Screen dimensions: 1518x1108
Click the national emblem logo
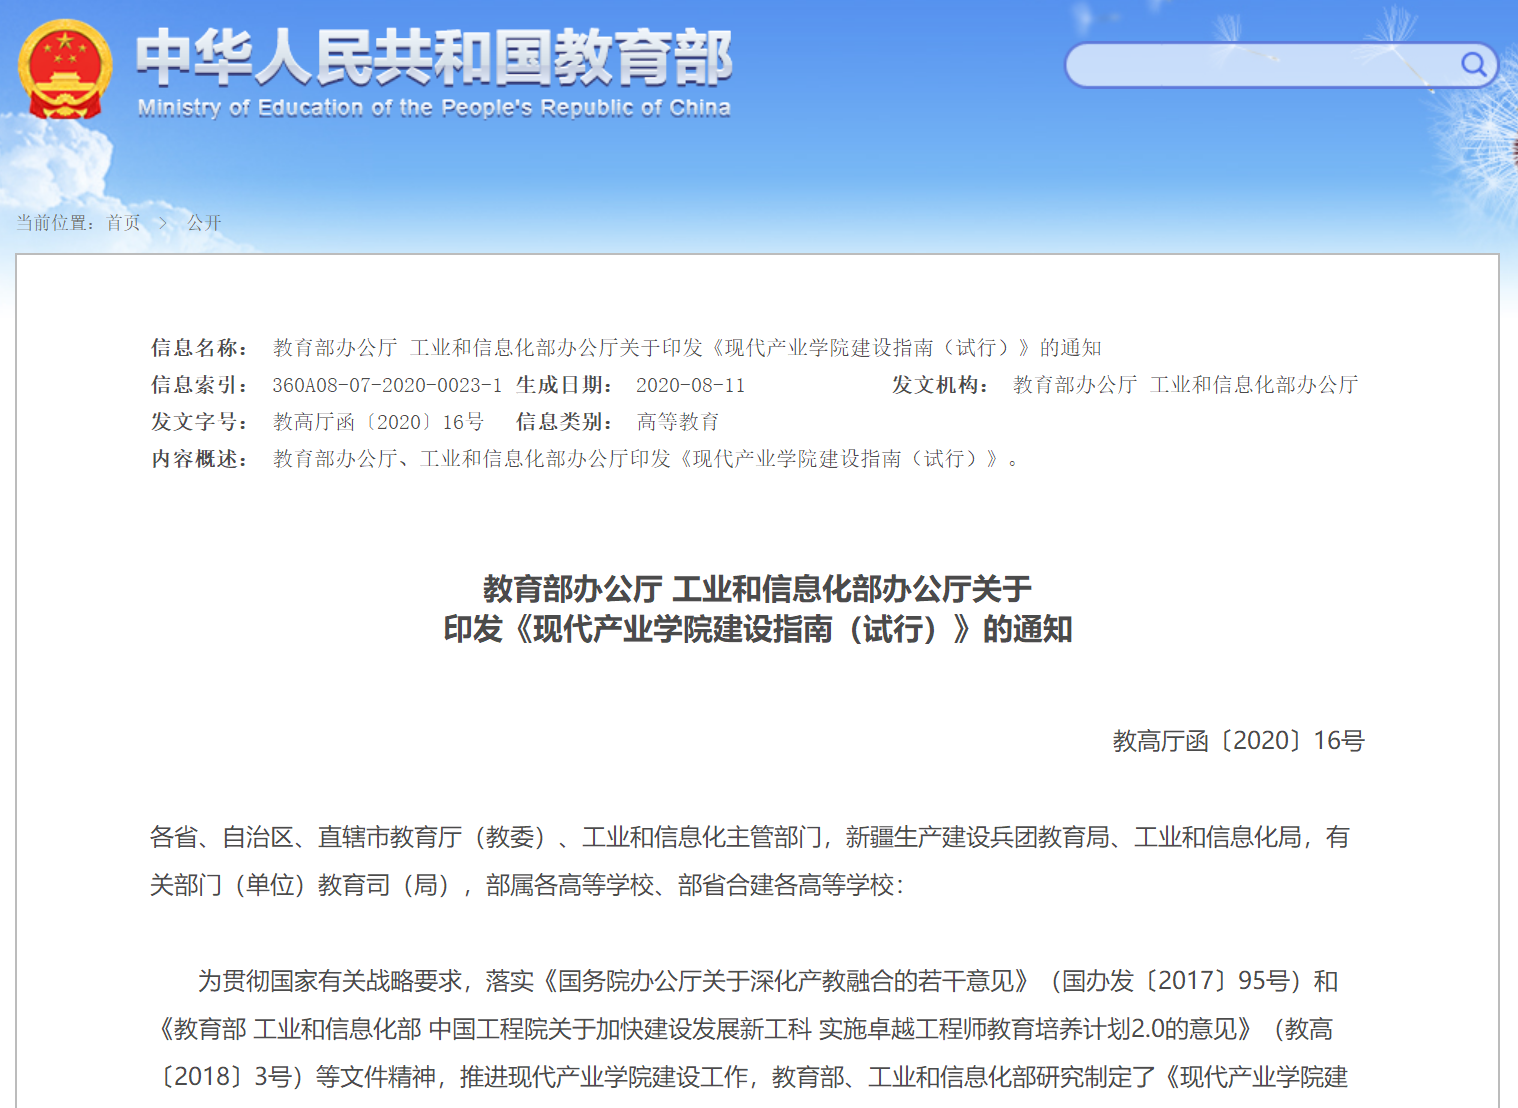(x=65, y=70)
